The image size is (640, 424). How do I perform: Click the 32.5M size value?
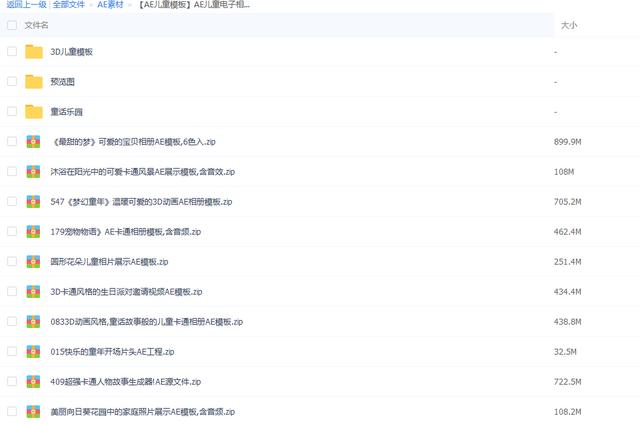tap(565, 351)
